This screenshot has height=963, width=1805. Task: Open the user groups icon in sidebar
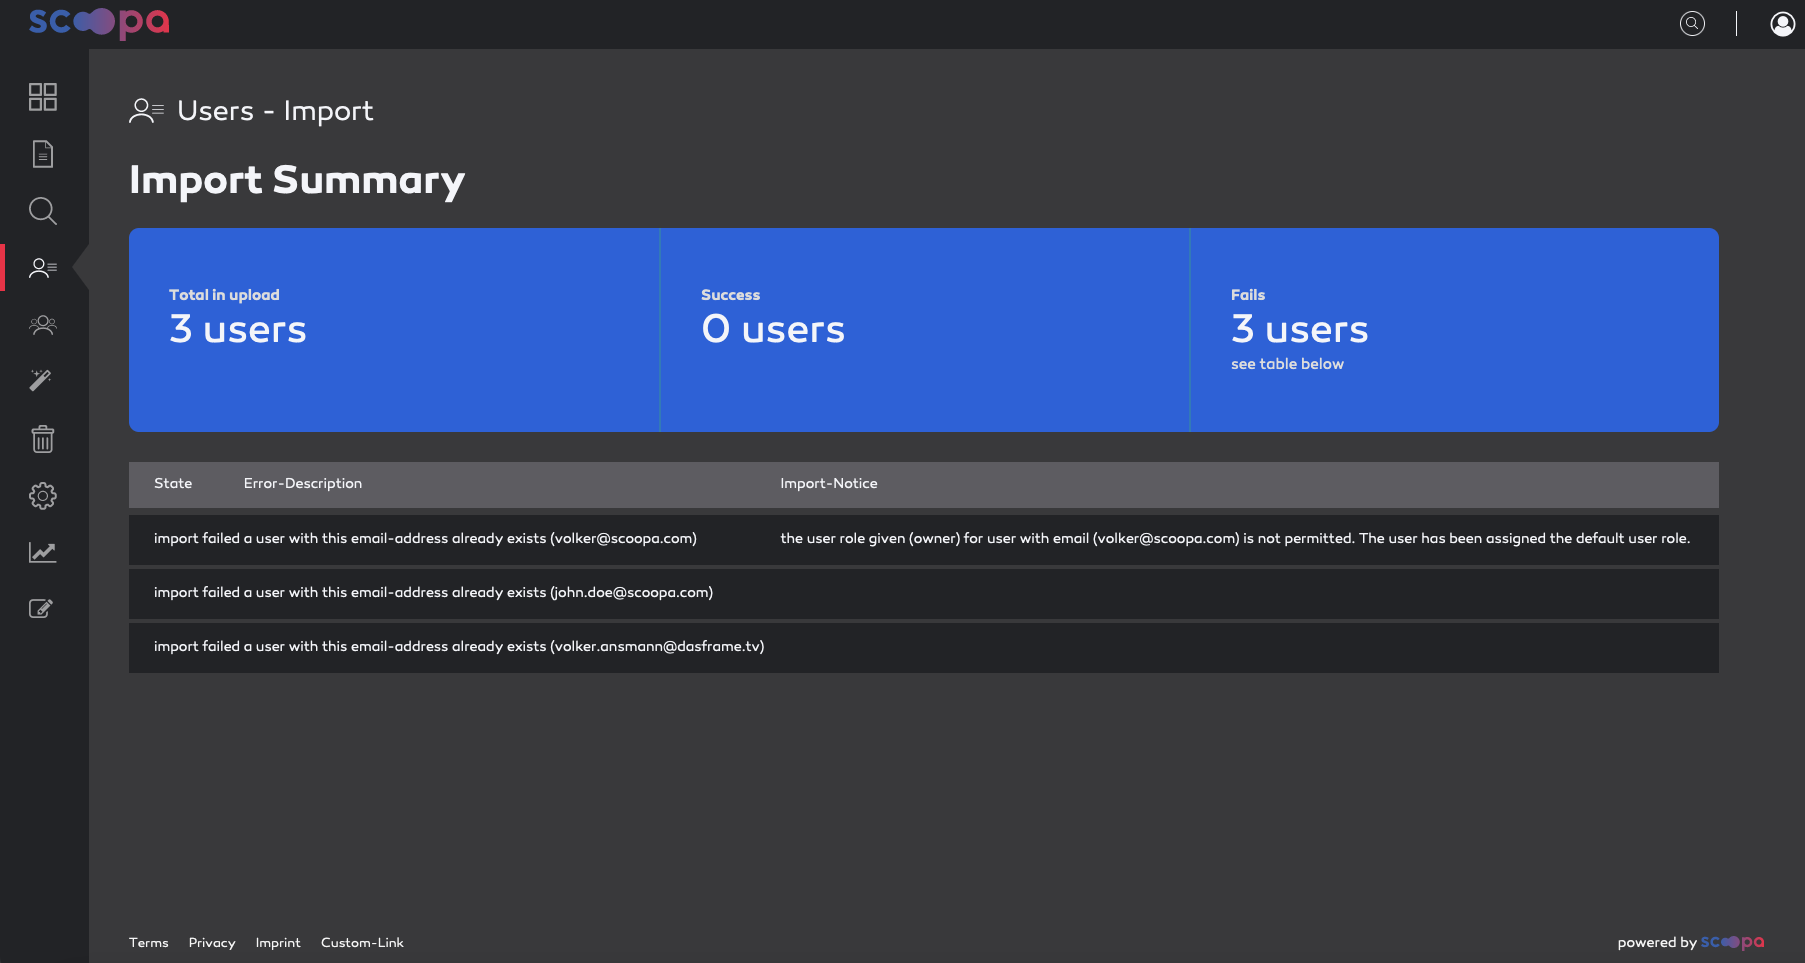pos(43,325)
